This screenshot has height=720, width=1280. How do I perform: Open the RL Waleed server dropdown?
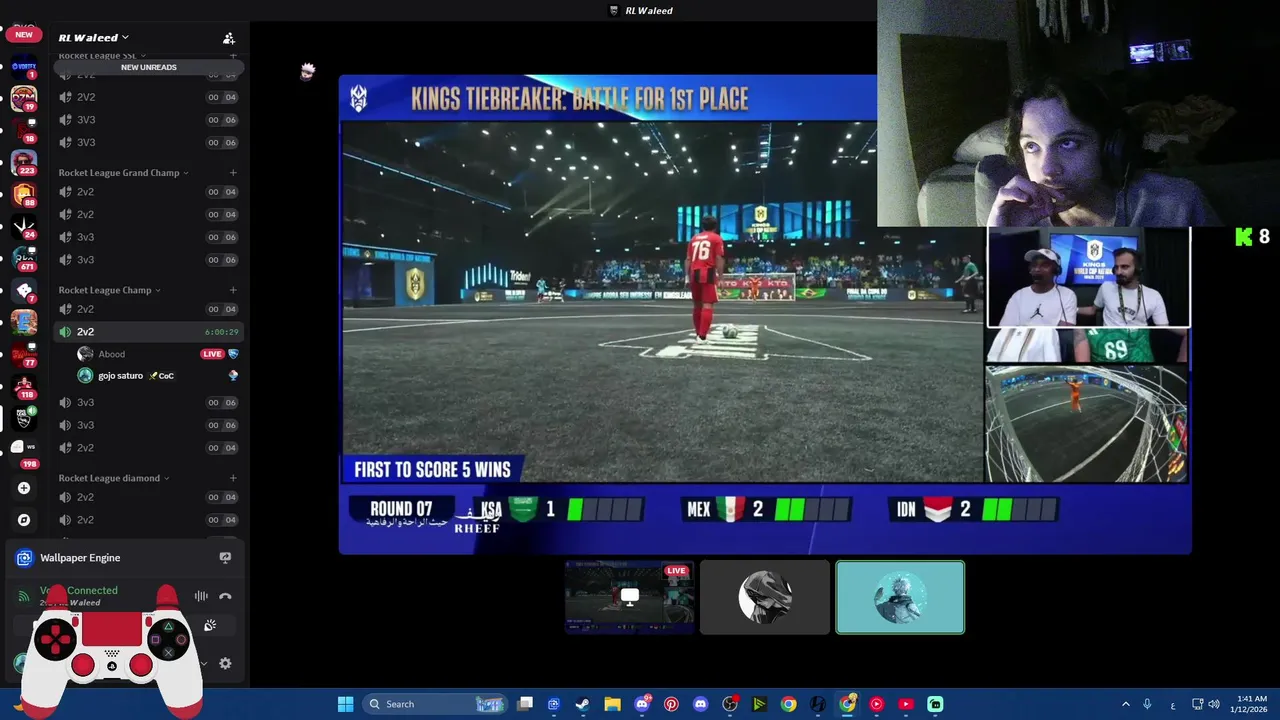coord(94,38)
